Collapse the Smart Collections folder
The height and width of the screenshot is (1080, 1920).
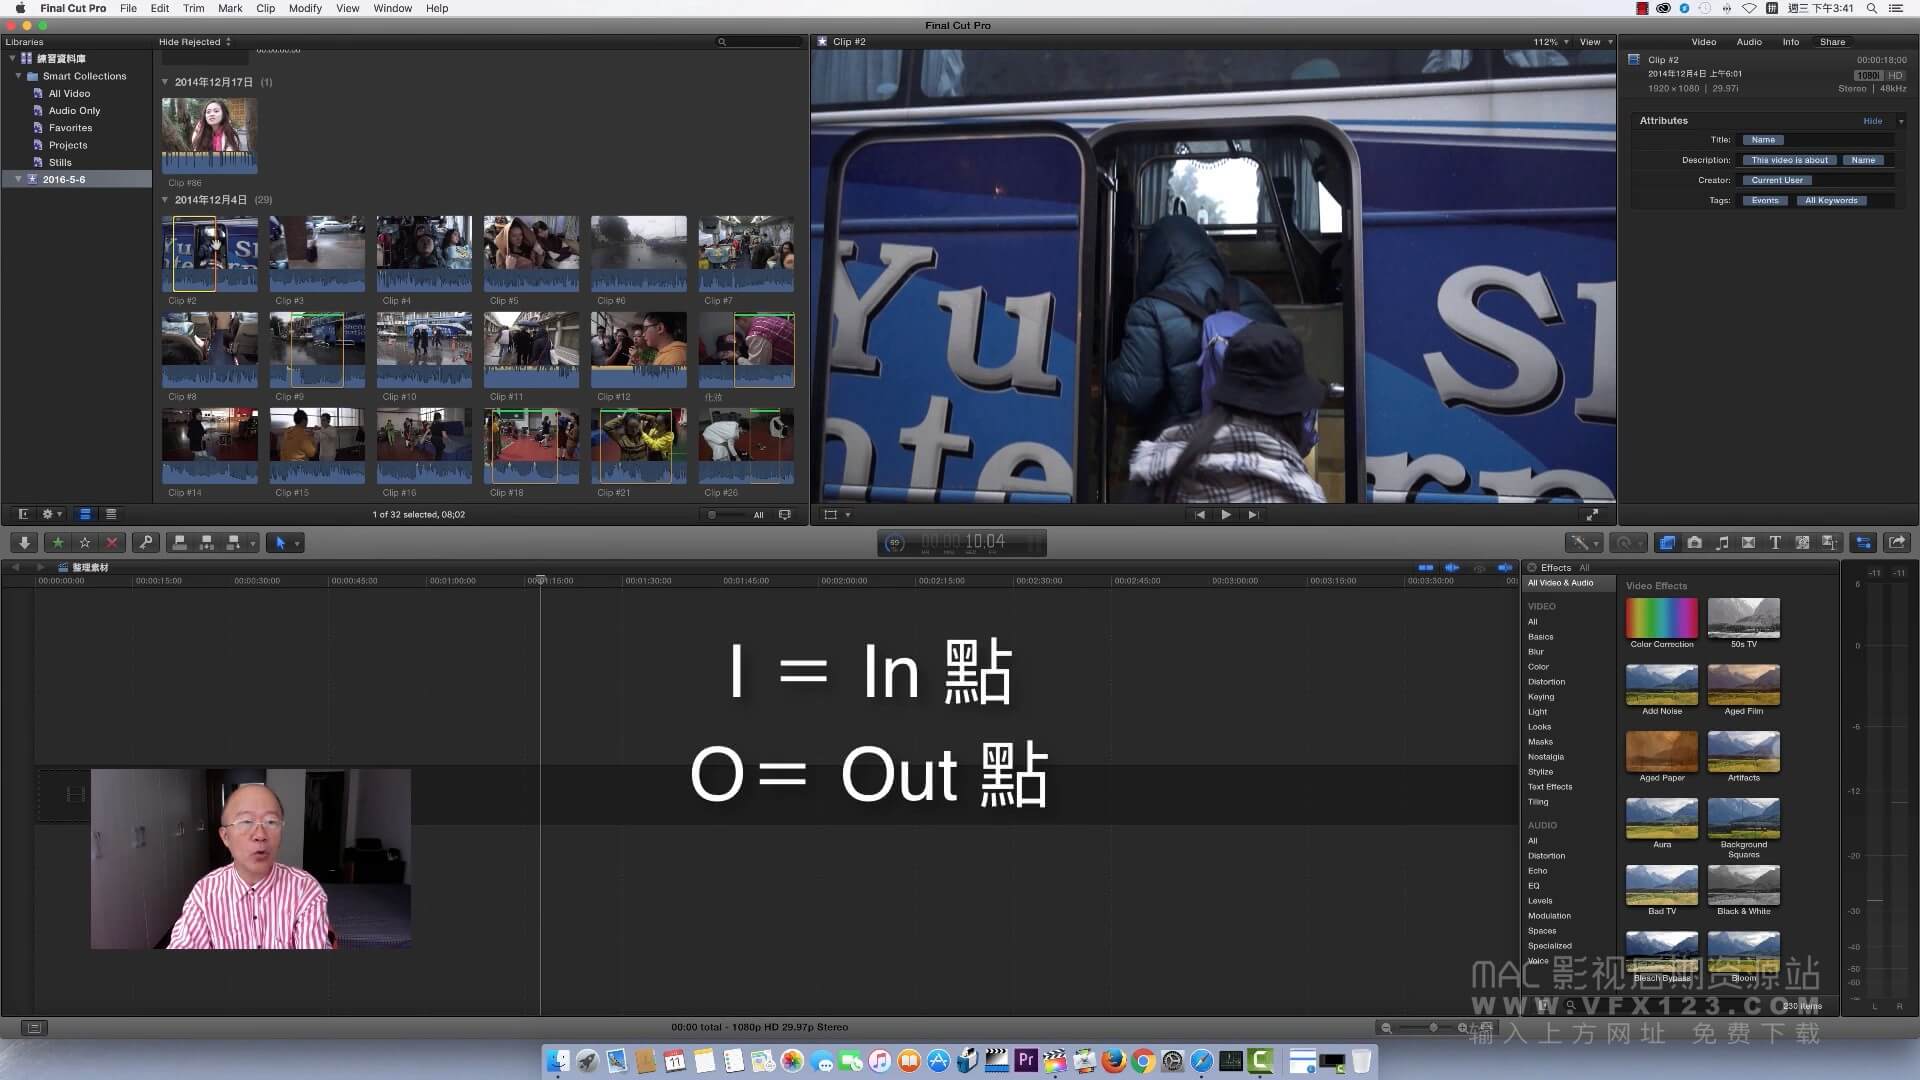point(18,76)
